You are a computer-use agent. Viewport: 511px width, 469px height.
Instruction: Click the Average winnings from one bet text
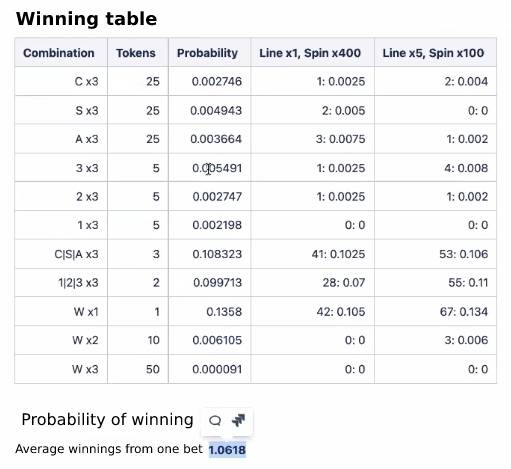[x=109, y=449]
